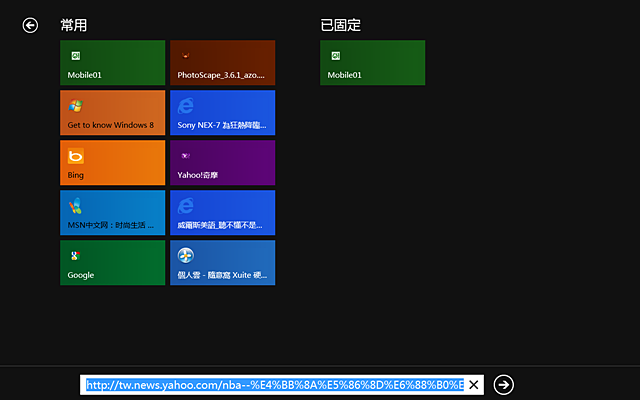
Task: Go back using the circled left arrow
Action: click(x=30, y=25)
